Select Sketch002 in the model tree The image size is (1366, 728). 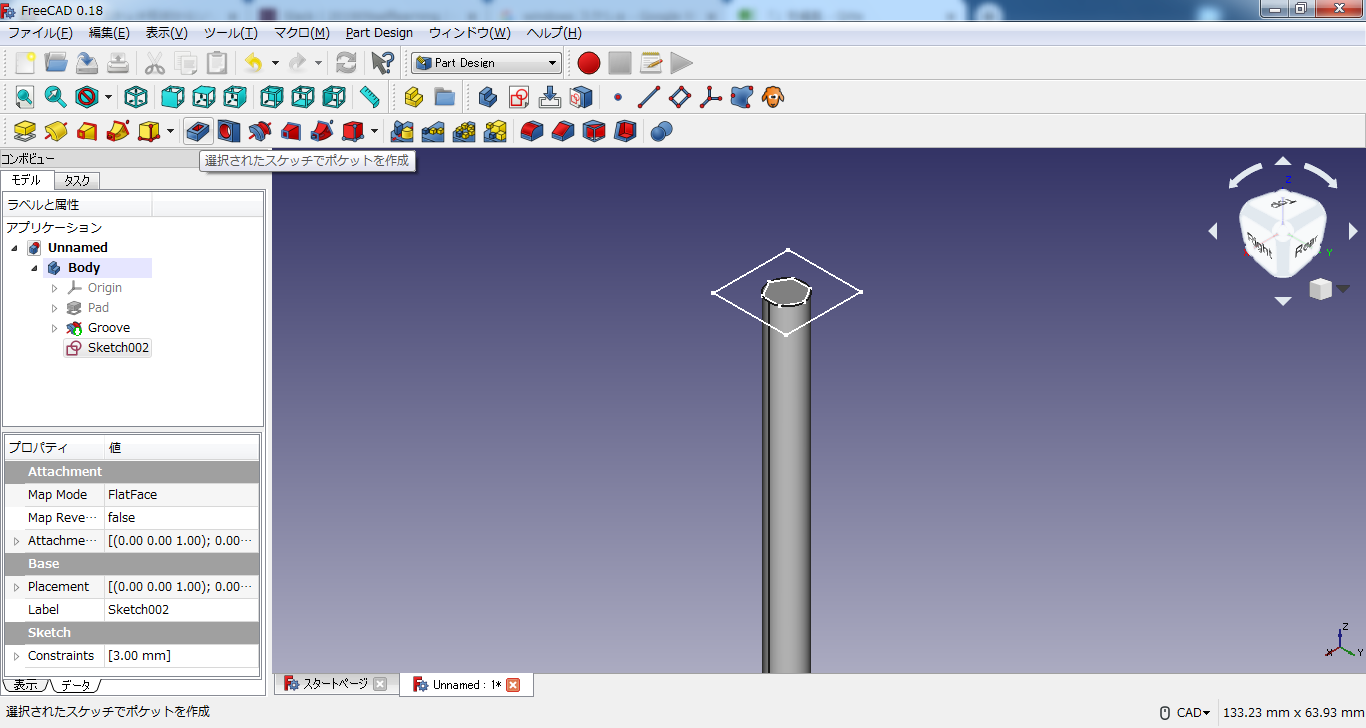tap(118, 348)
